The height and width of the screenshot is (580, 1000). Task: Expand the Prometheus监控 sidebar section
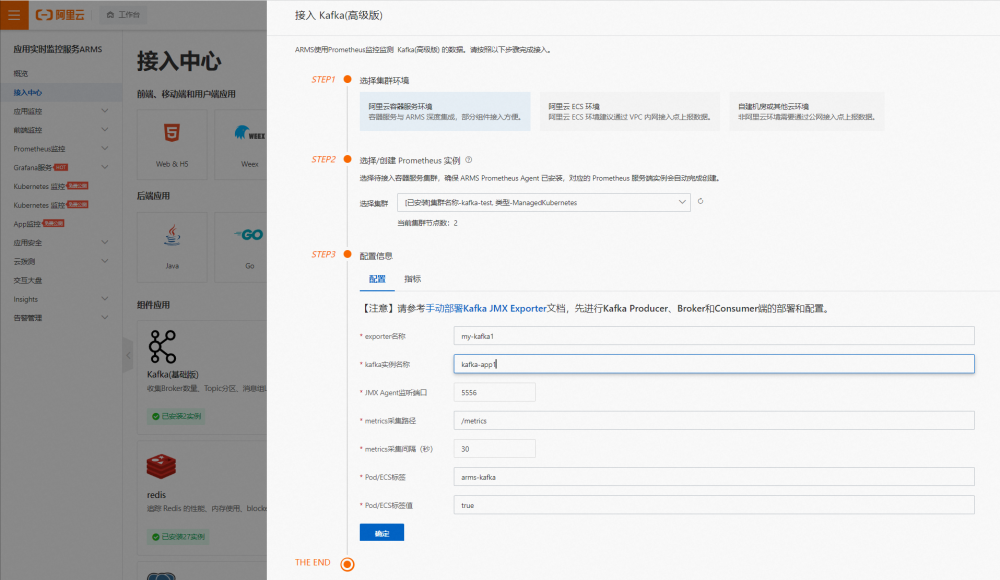click(105, 149)
